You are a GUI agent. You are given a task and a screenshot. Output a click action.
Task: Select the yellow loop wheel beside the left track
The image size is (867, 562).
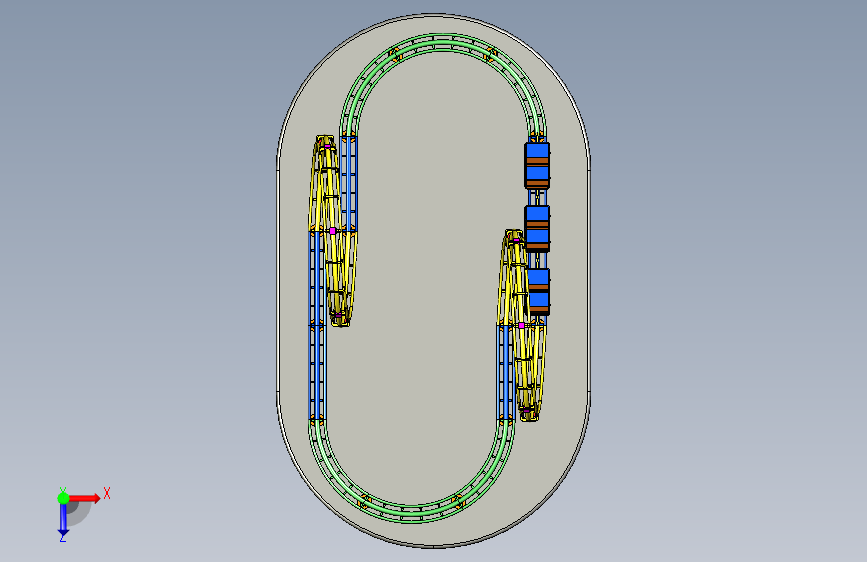click(x=332, y=231)
